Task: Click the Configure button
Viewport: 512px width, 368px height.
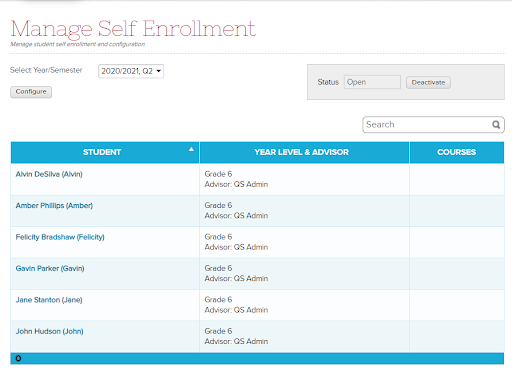Action: [31, 92]
